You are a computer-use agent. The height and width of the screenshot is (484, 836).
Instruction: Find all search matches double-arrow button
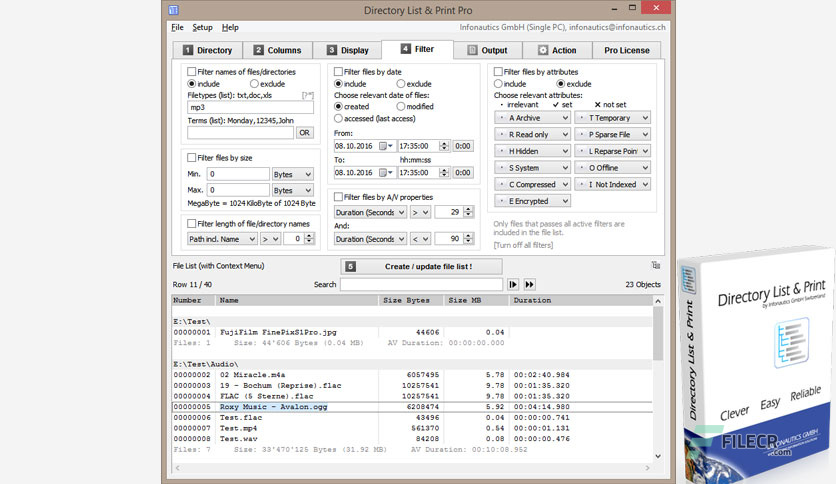pyautogui.click(x=529, y=285)
